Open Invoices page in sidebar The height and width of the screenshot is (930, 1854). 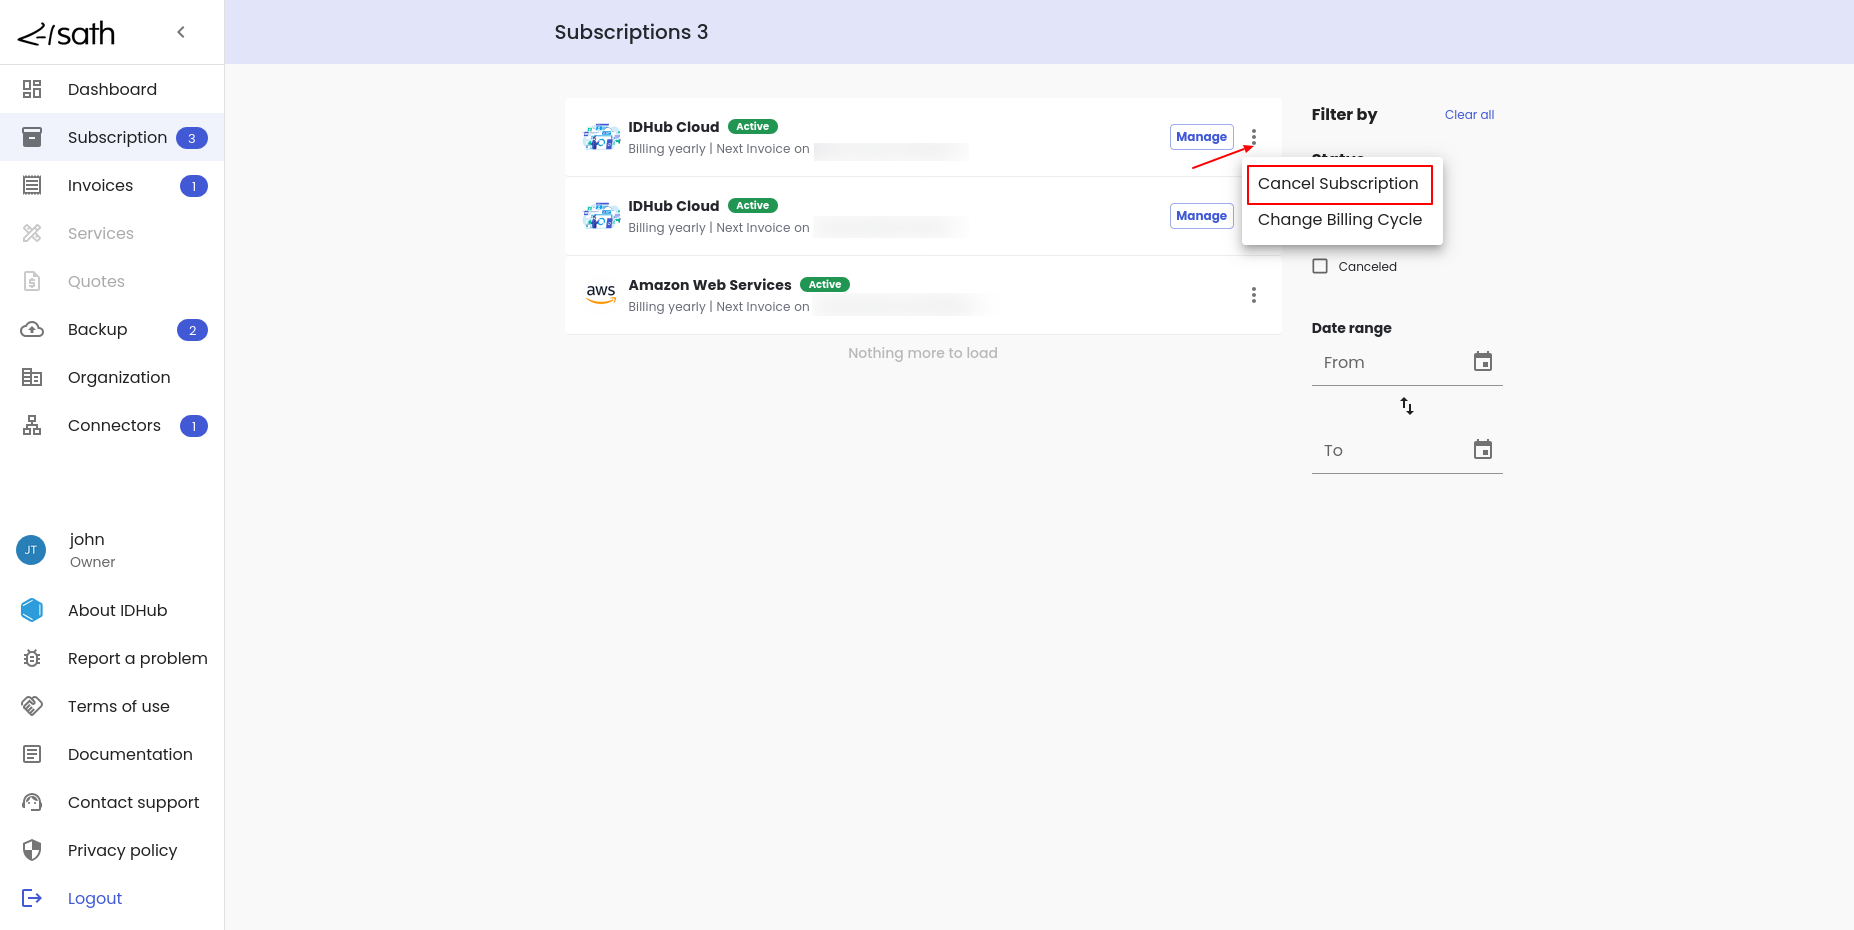click(x=100, y=185)
